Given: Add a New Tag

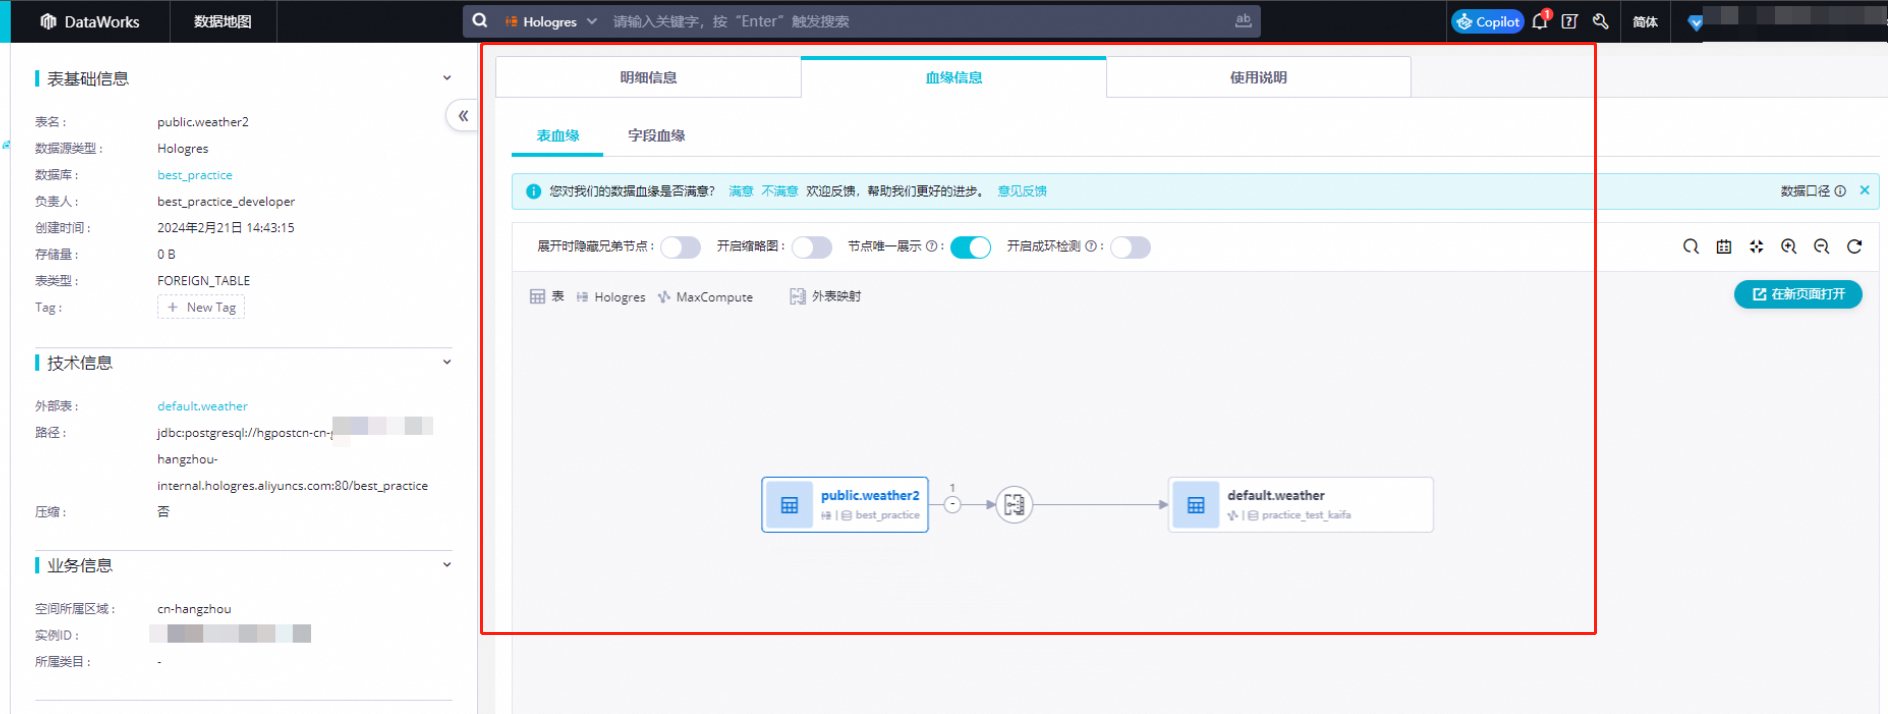Looking at the screenshot, I should (x=201, y=307).
